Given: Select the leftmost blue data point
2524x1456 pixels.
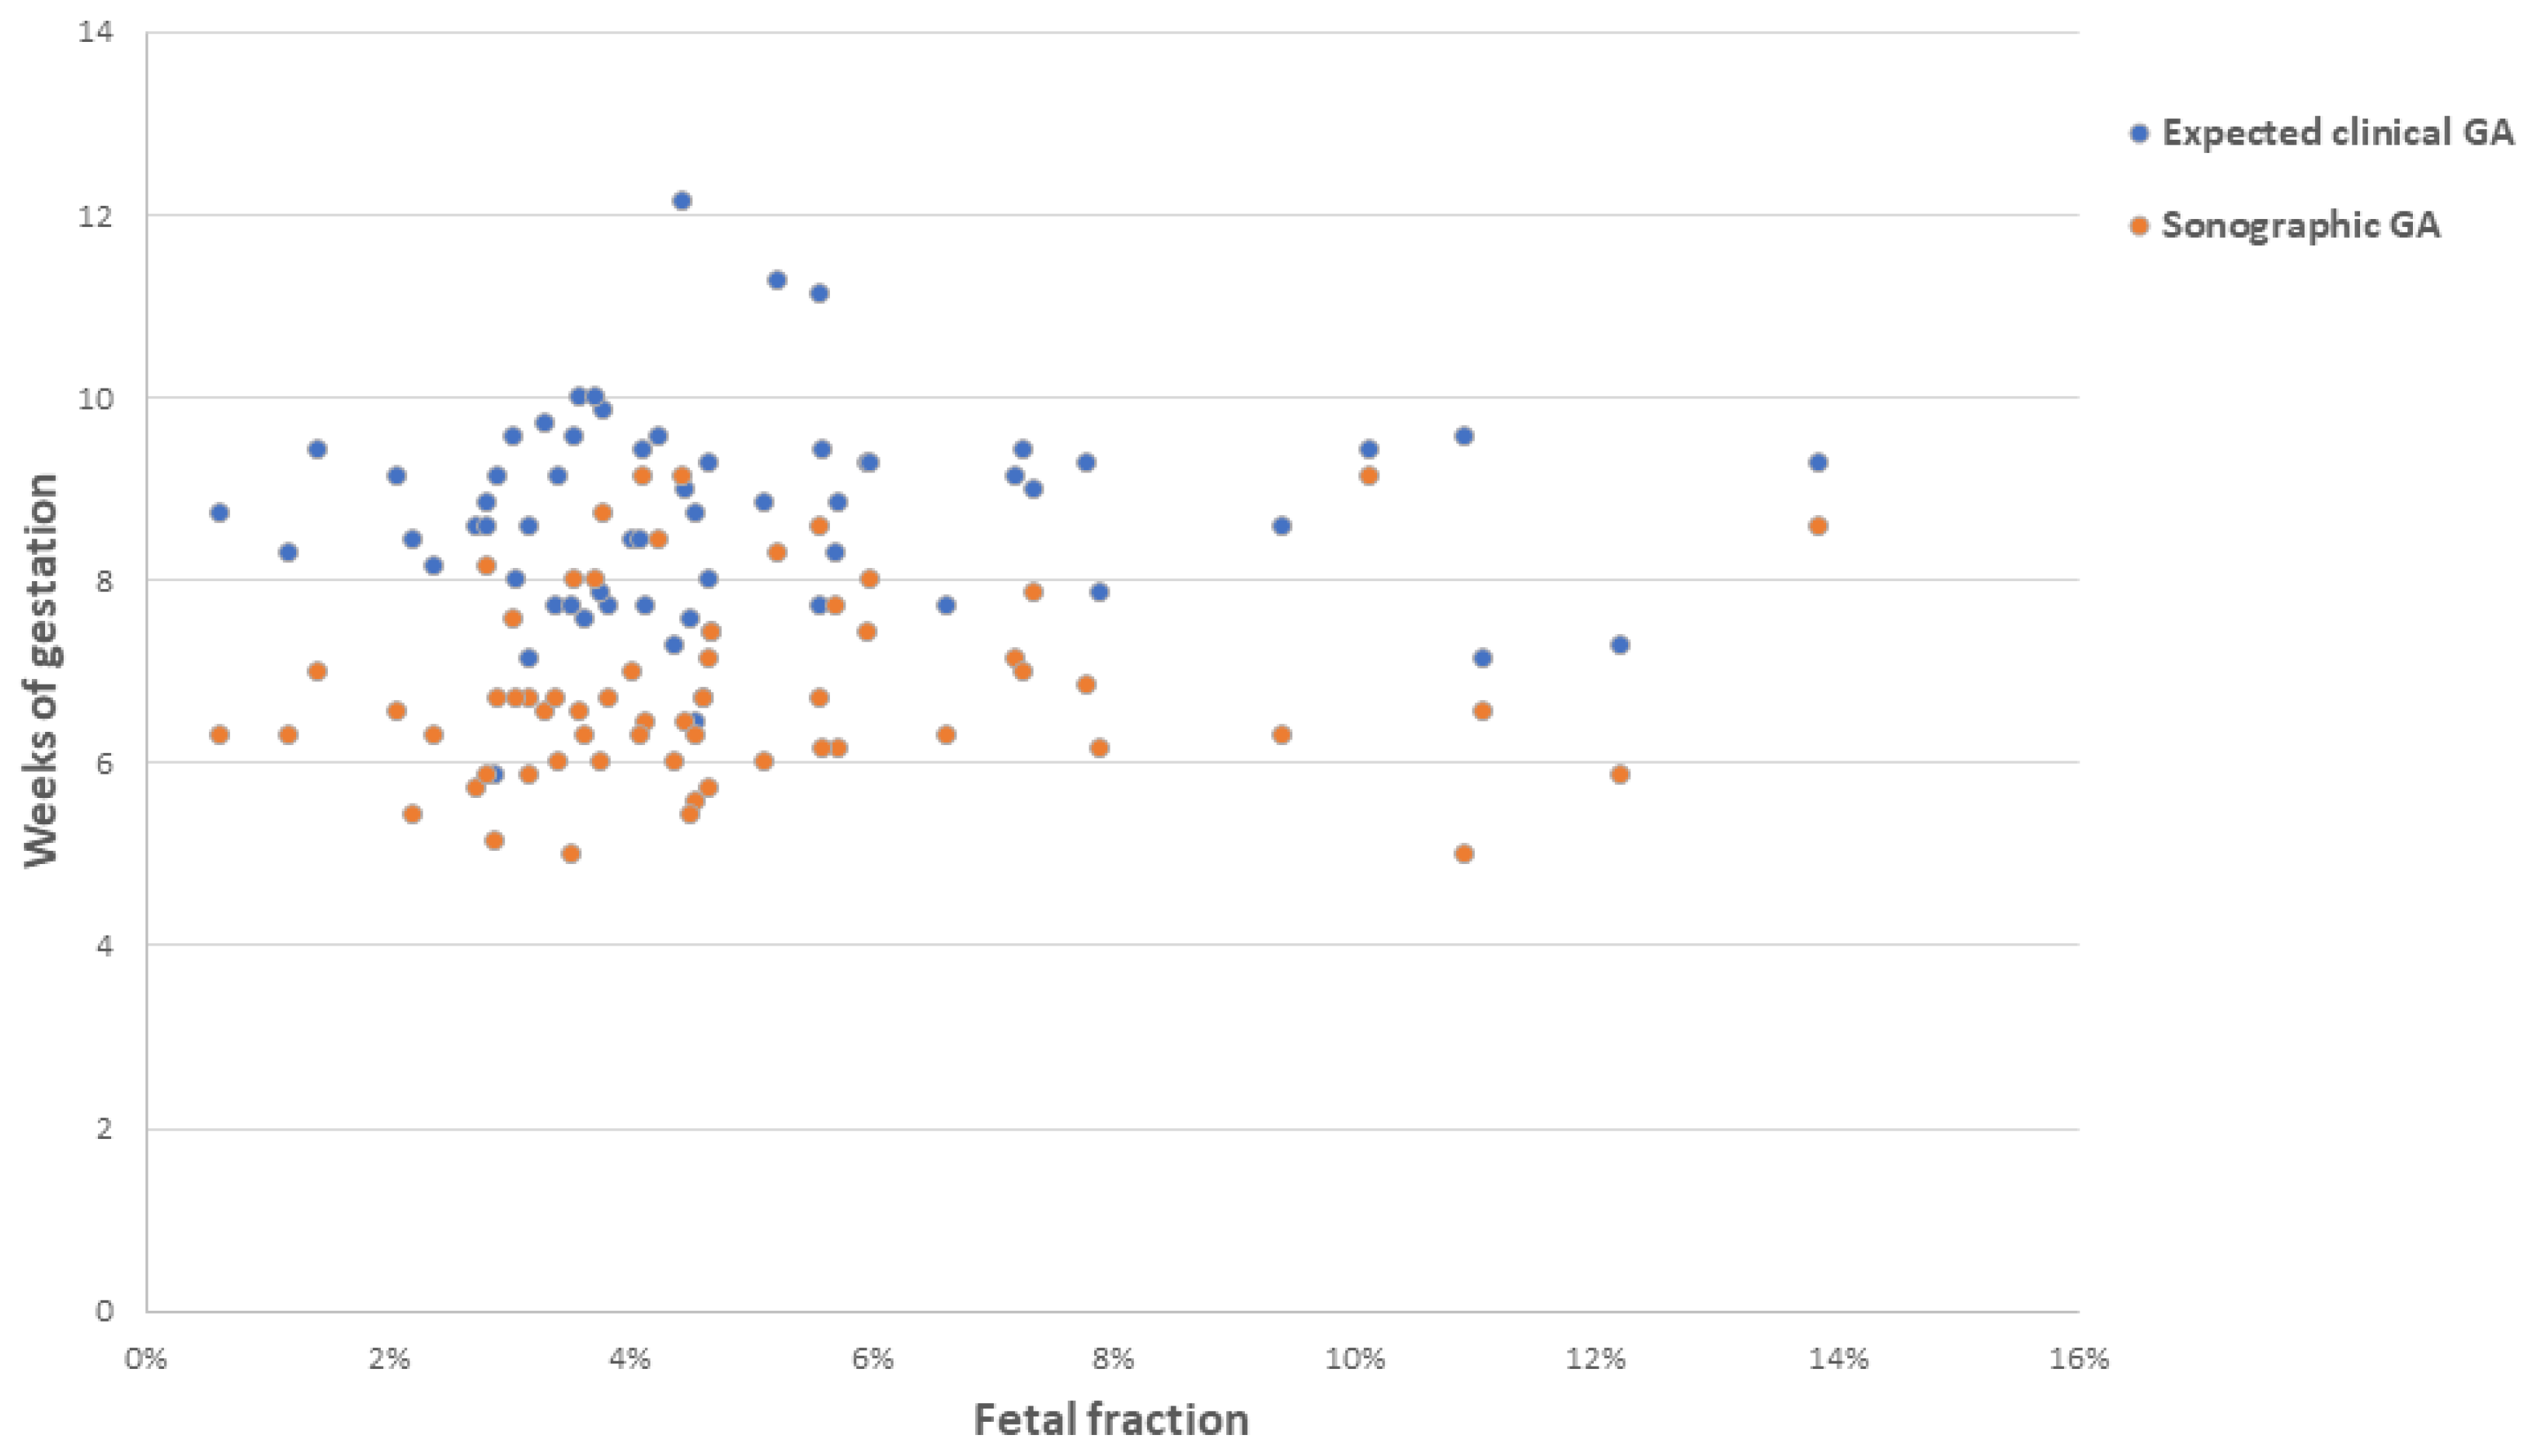Looking at the screenshot, I should point(220,513).
